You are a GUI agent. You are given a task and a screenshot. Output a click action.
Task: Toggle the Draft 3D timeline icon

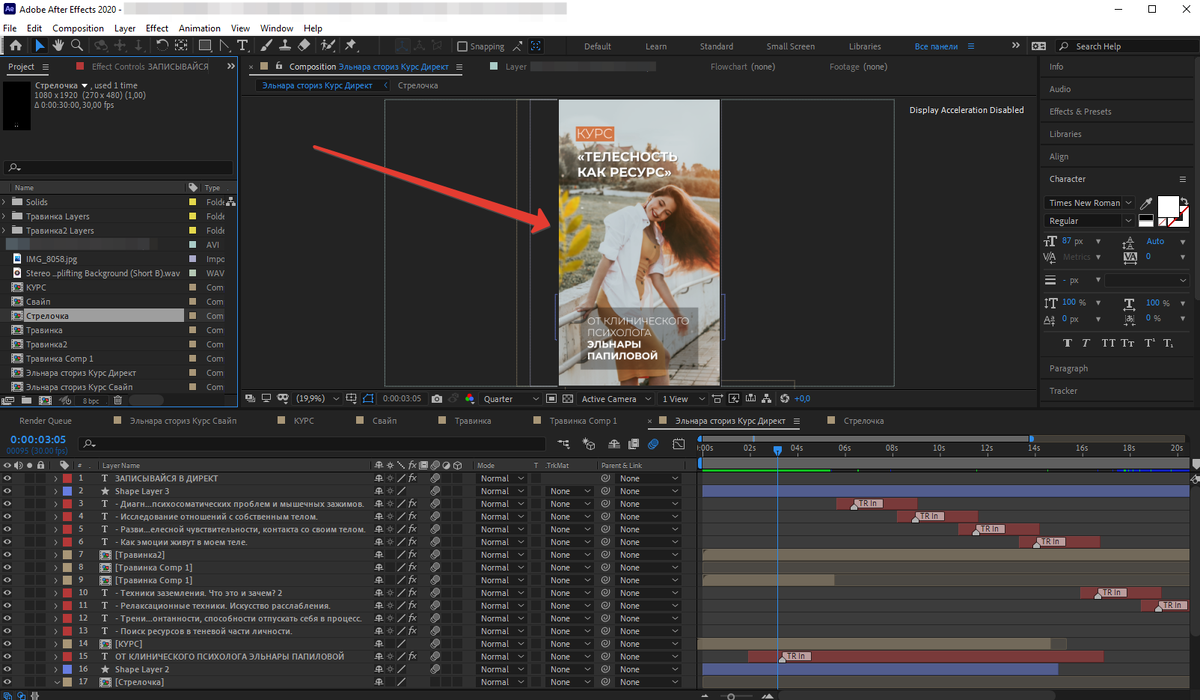tap(588, 443)
